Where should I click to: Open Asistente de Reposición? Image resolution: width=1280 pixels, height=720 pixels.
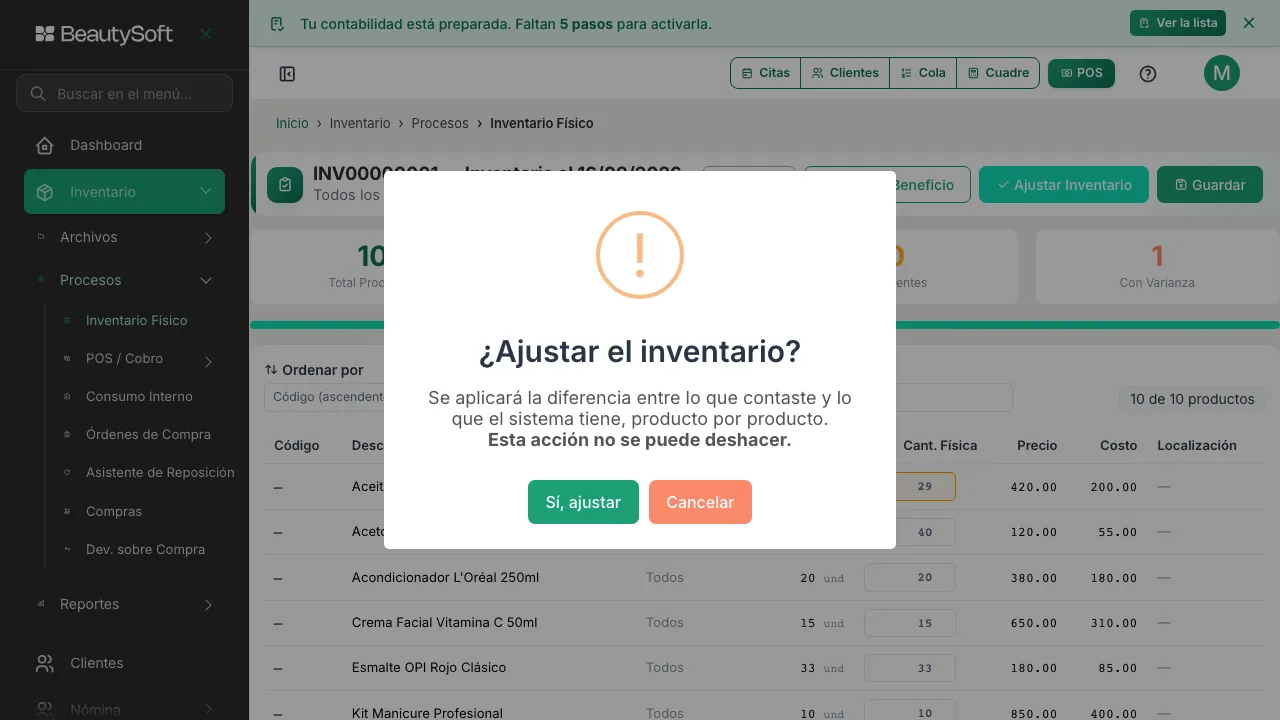tap(160, 472)
